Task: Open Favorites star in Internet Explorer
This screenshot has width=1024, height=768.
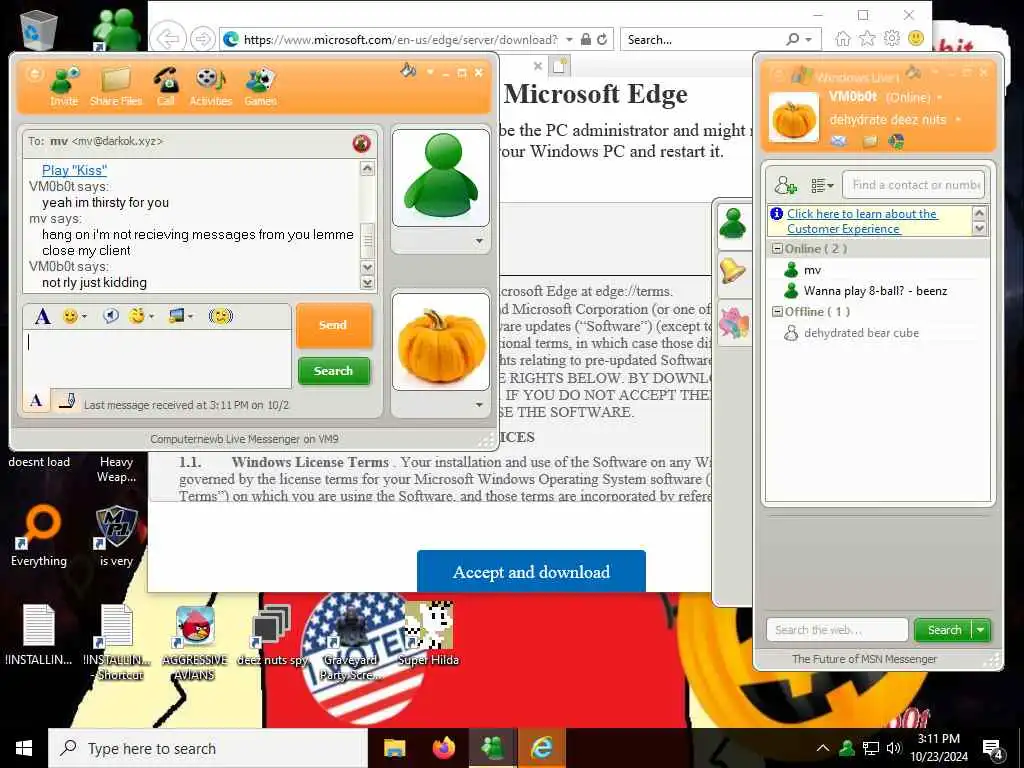Action: [x=867, y=39]
